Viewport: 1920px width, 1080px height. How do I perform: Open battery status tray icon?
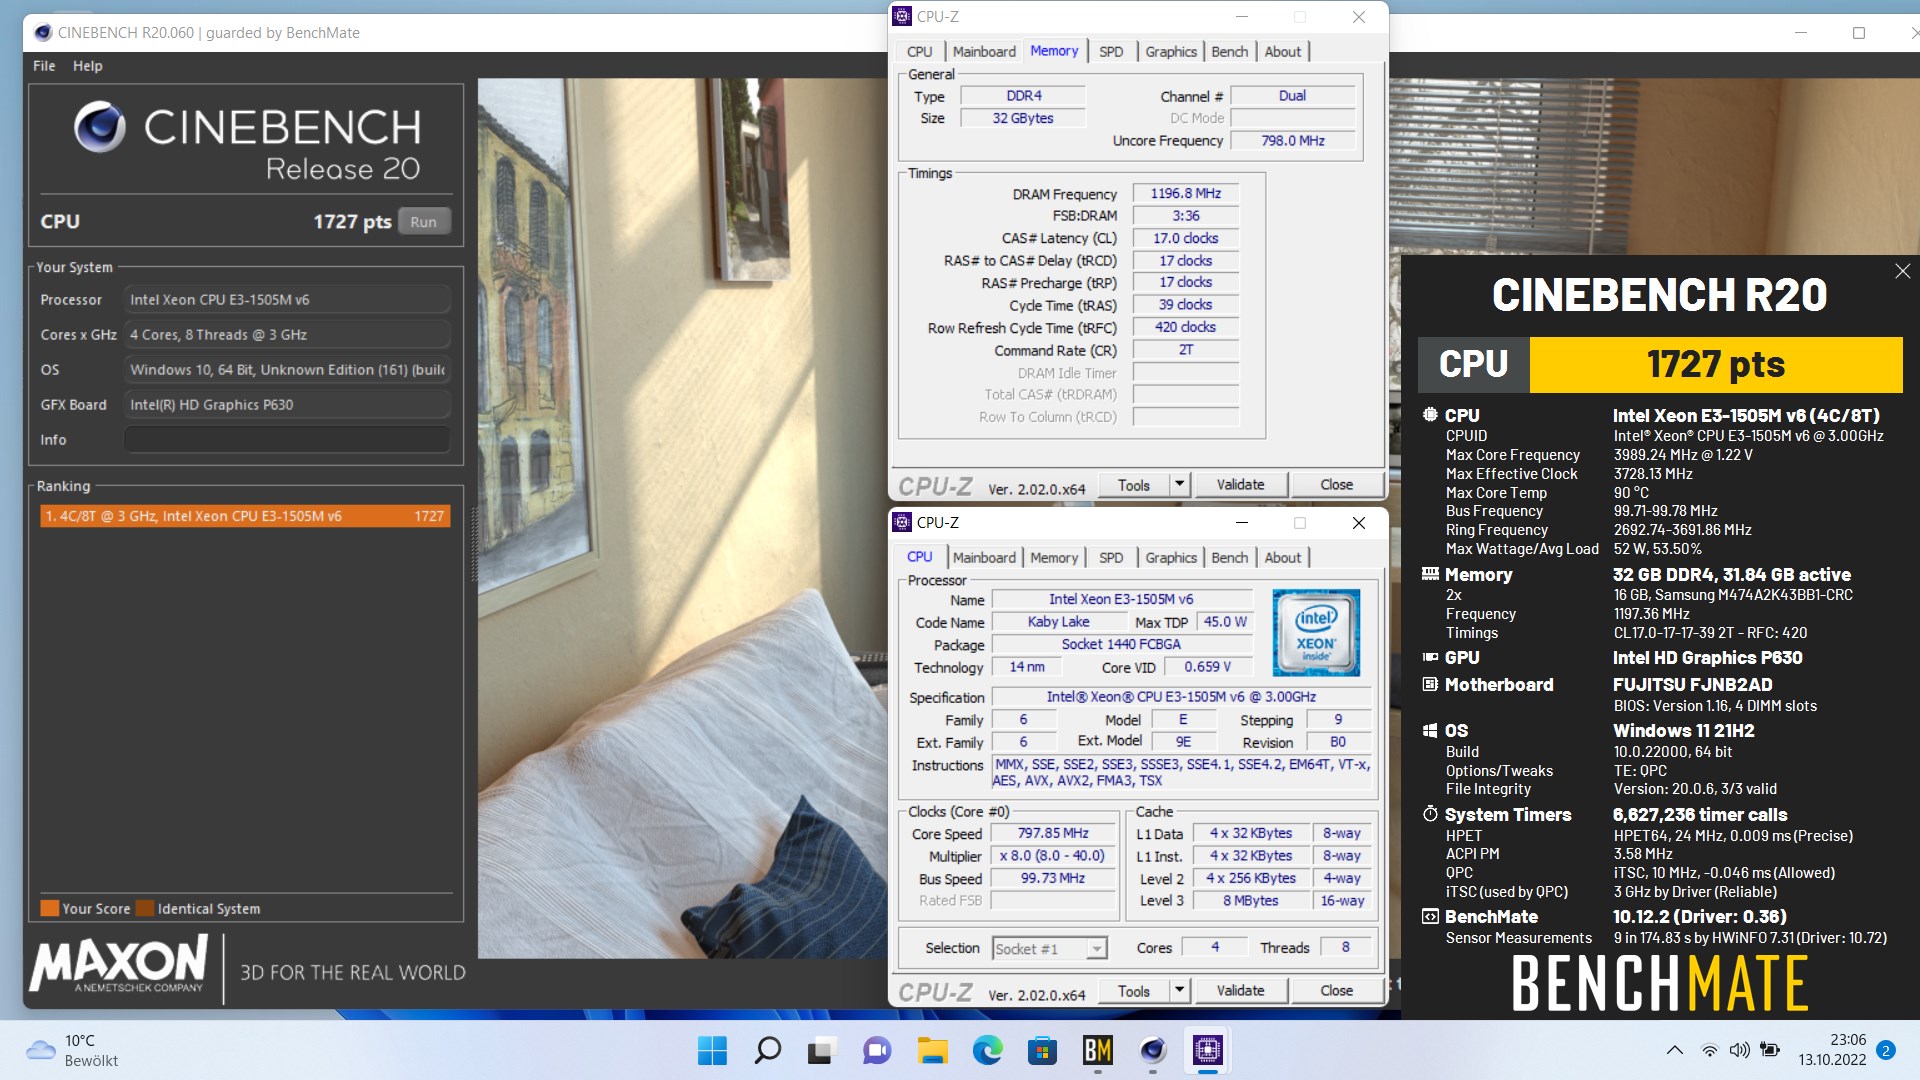[x=1770, y=1050]
